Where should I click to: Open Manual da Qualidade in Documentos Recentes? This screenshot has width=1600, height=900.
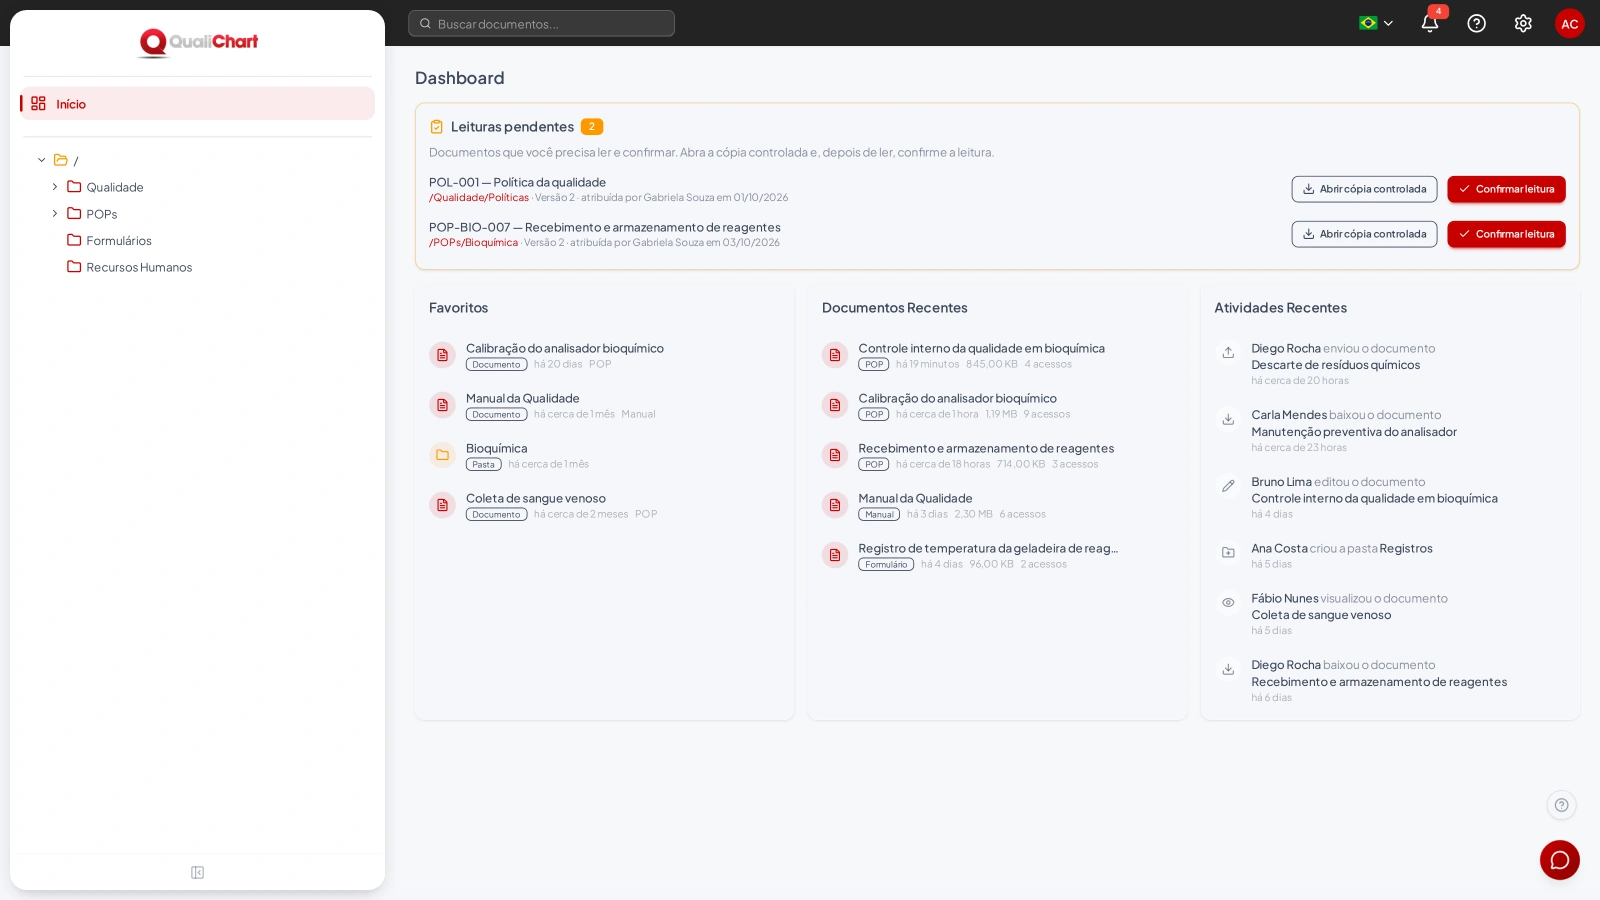915,498
